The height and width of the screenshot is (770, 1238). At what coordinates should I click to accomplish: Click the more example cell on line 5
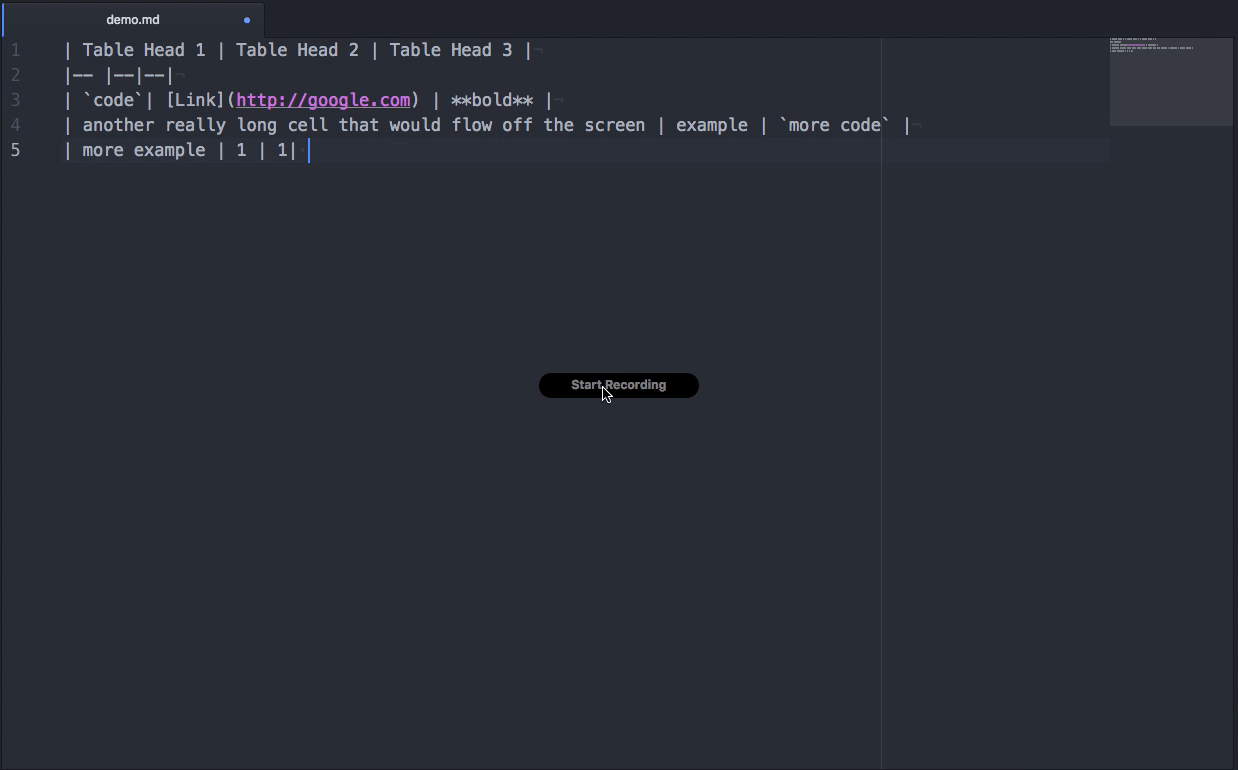tap(143, 150)
